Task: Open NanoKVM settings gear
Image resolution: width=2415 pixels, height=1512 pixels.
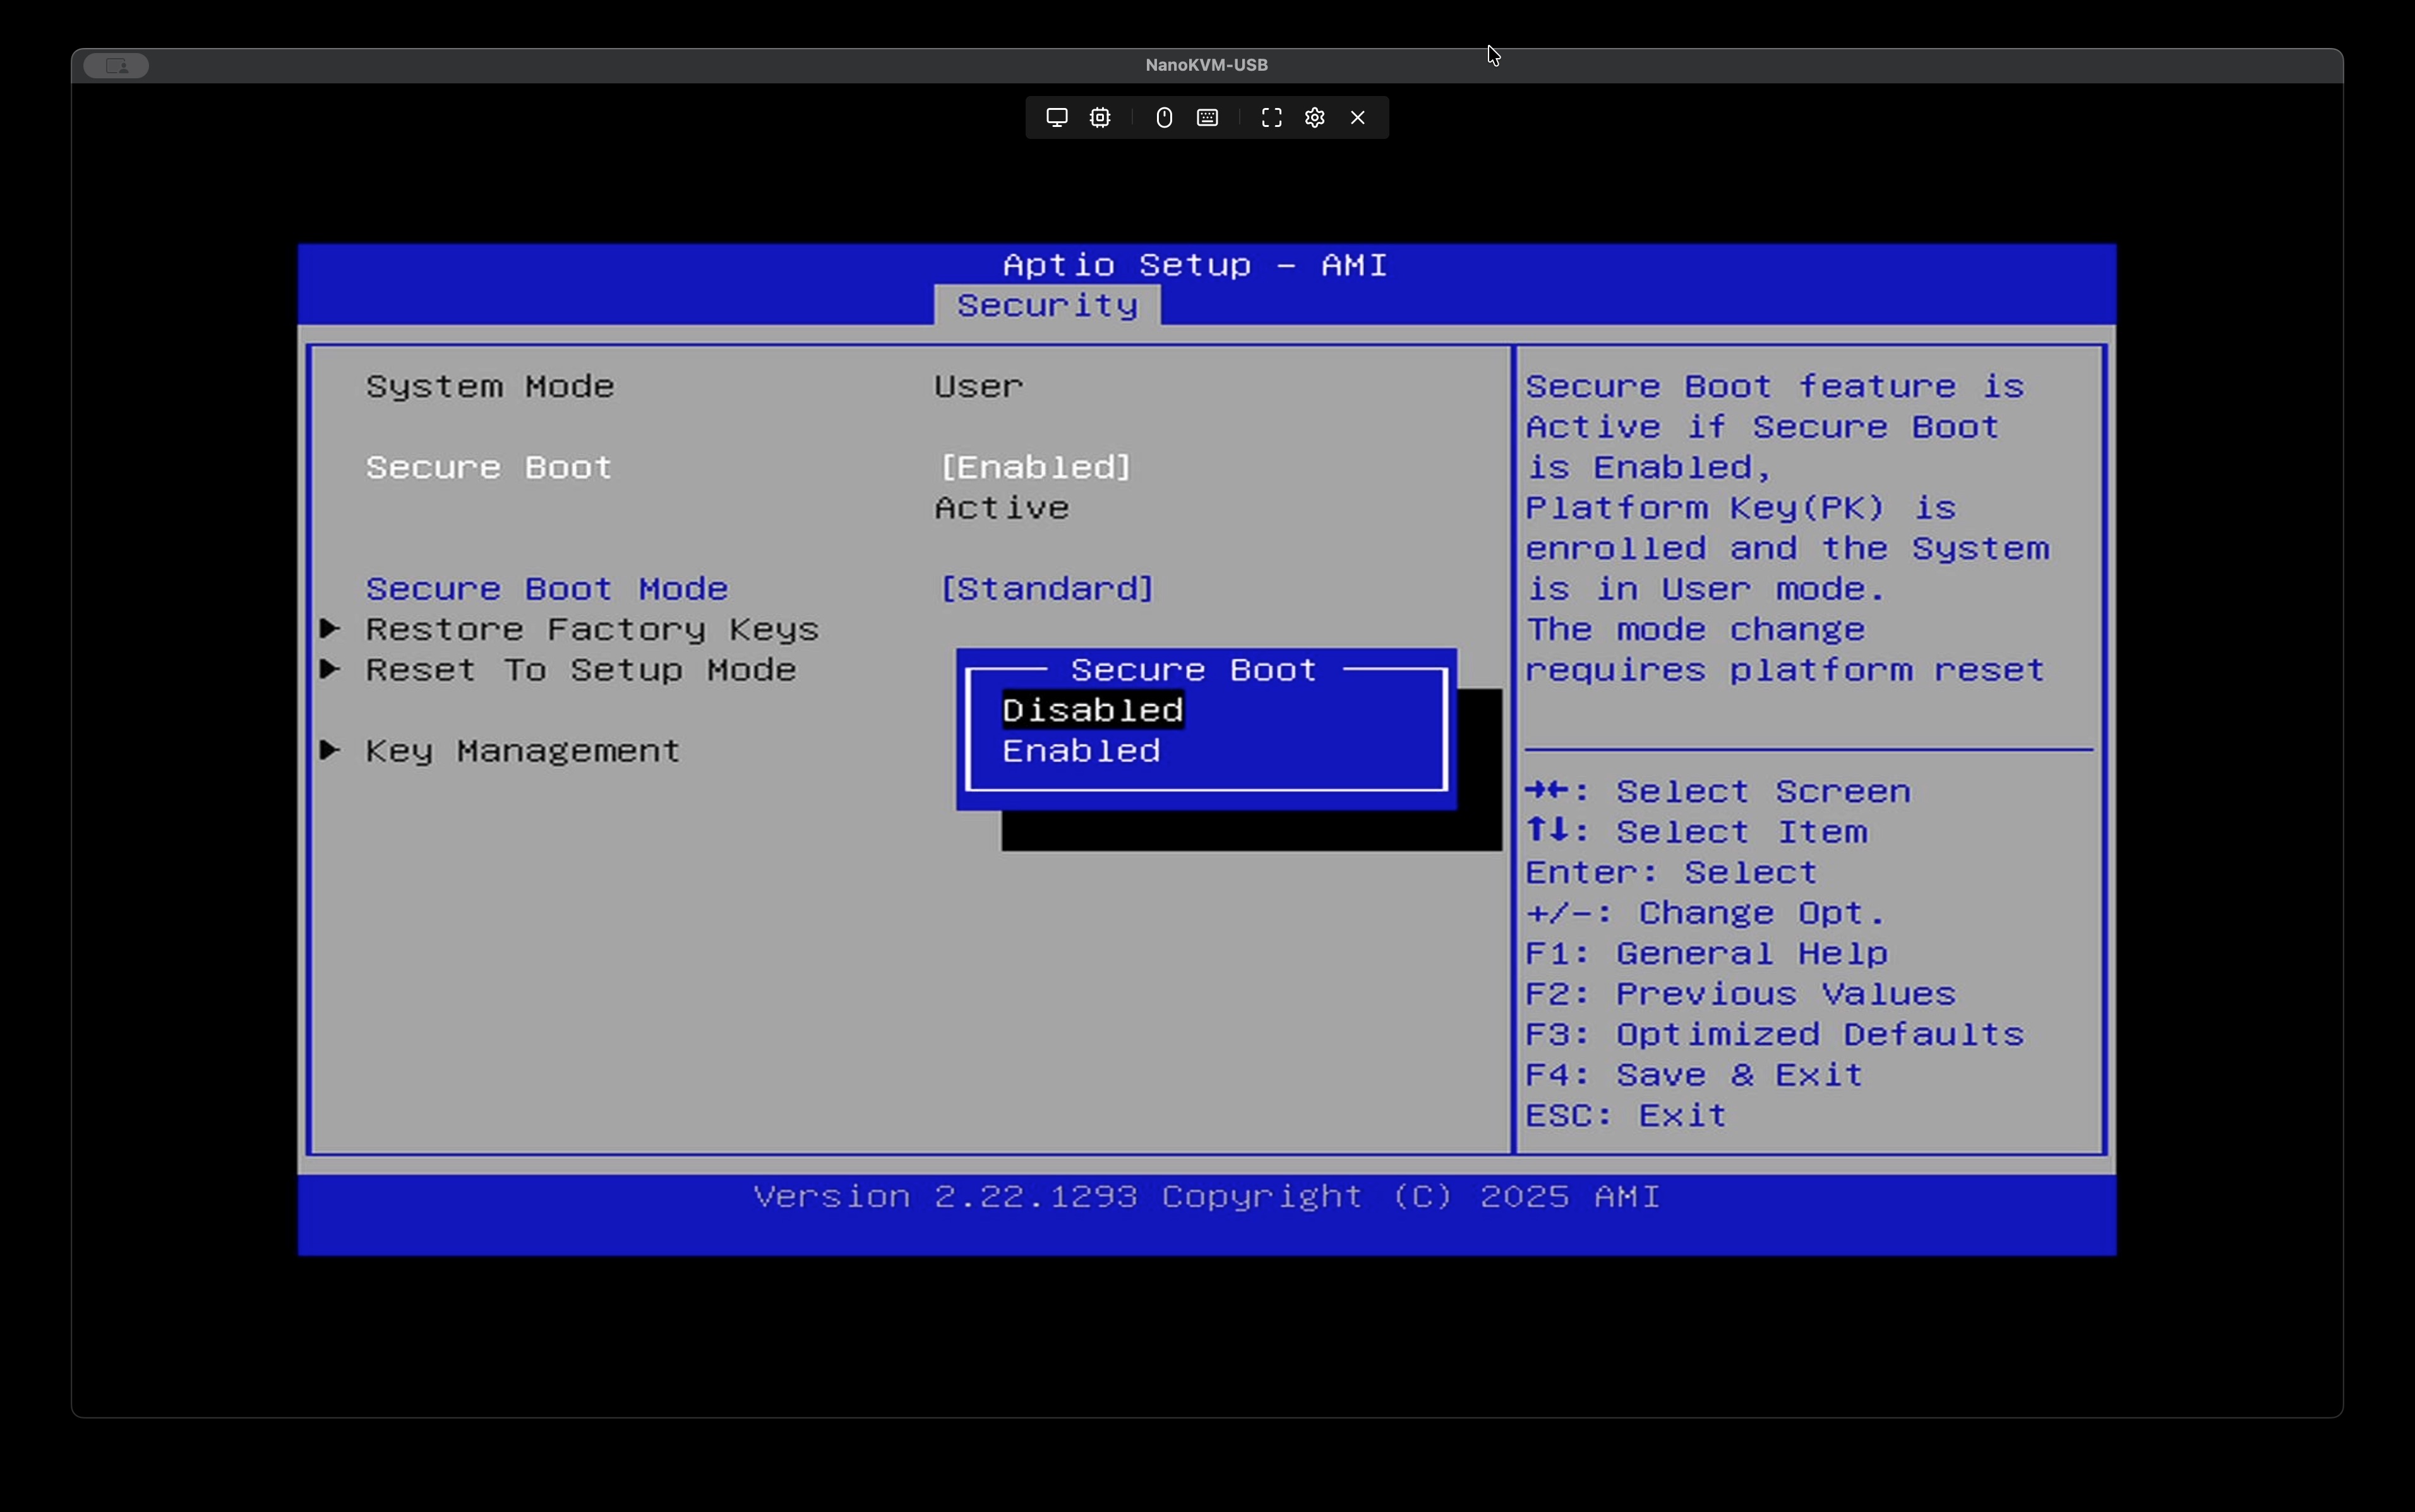Action: 1314,118
